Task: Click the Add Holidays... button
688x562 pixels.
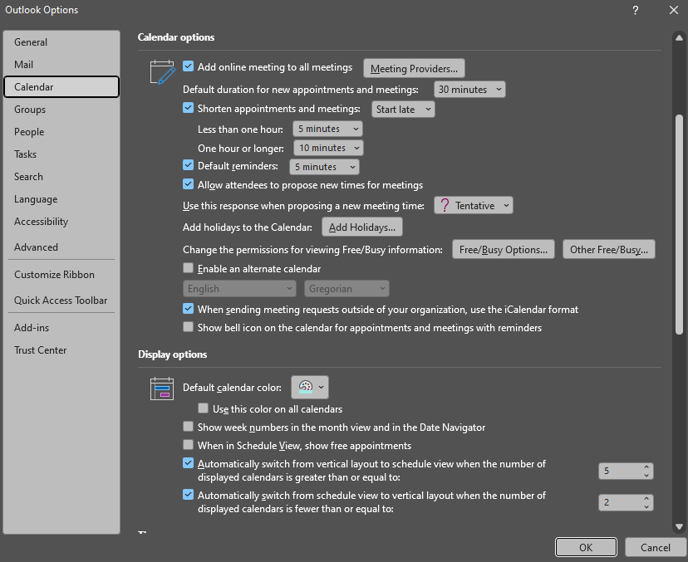Action: (x=362, y=227)
